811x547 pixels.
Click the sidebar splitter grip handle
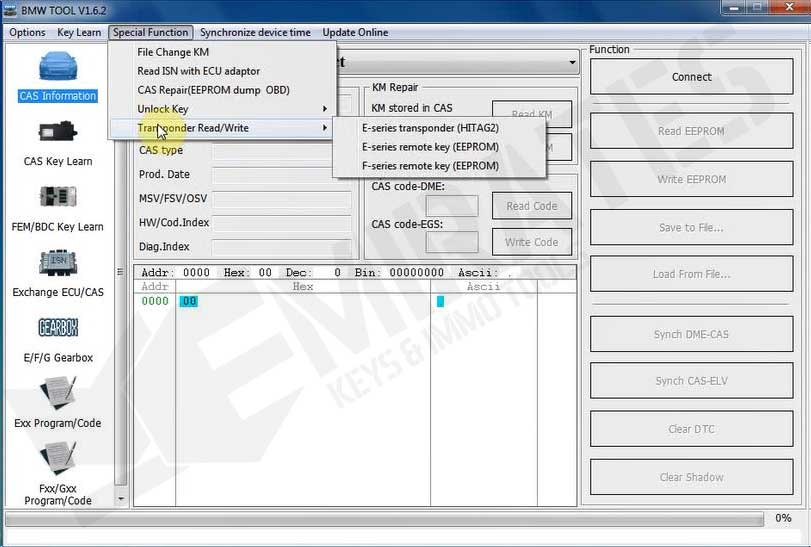click(x=120, y=272)
